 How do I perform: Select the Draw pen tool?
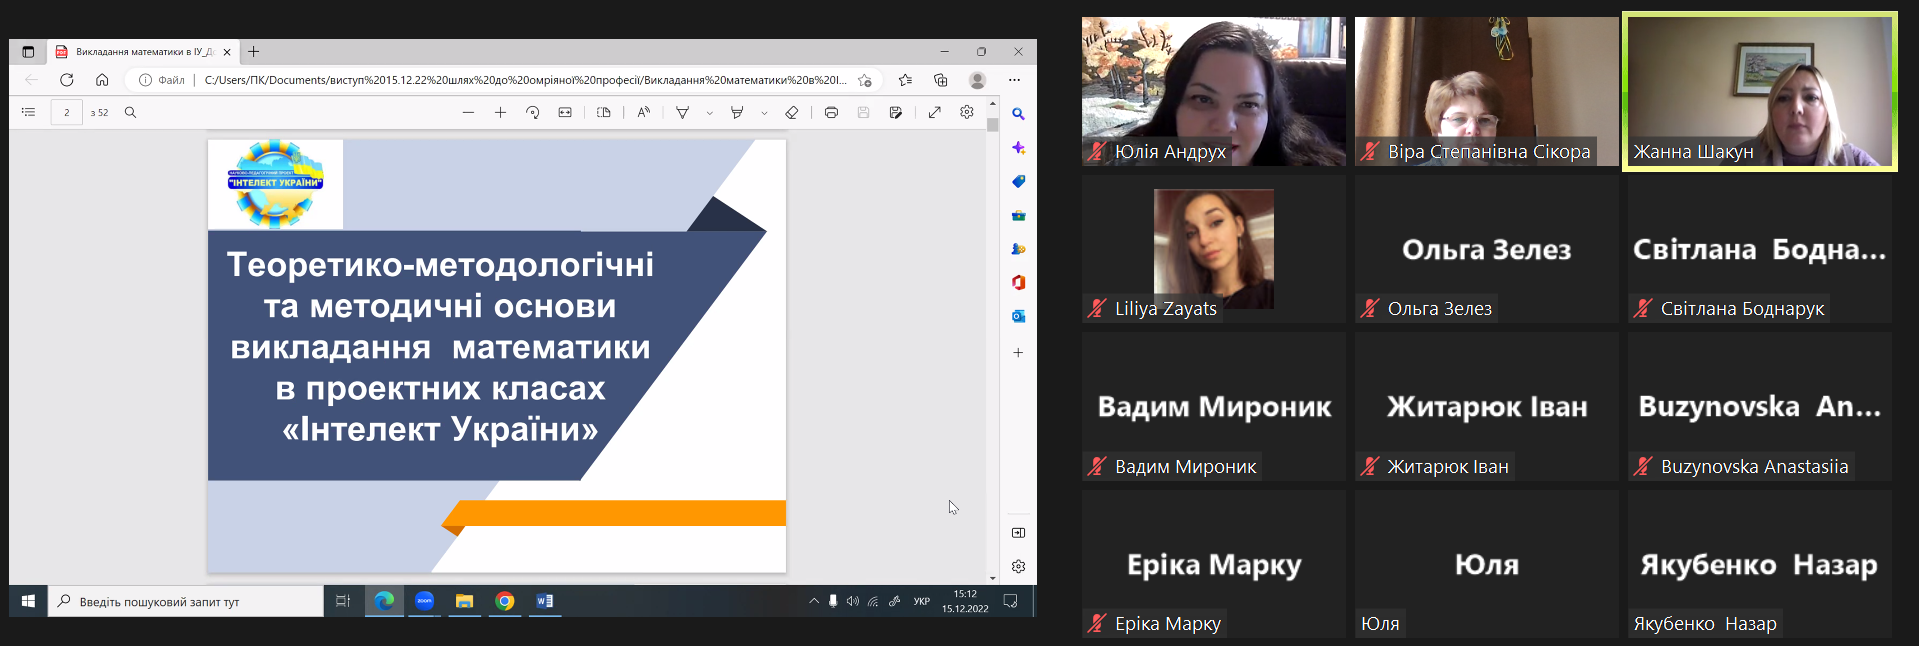coord(682,112)
